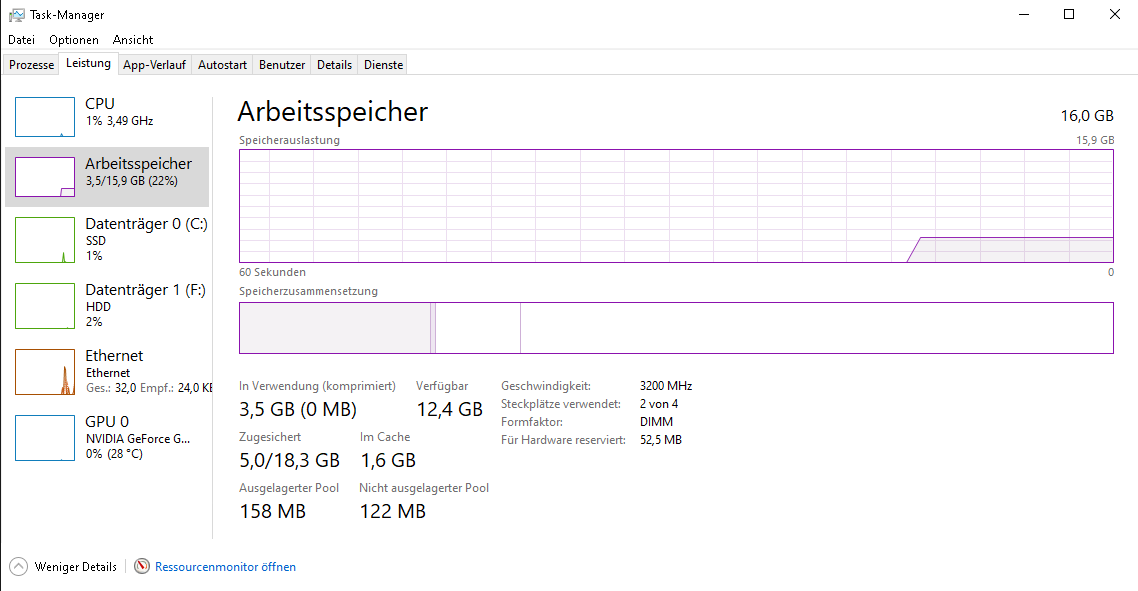Switch to the Dienste tab
The image size is (1138, 591).
[x=384, y=65]
